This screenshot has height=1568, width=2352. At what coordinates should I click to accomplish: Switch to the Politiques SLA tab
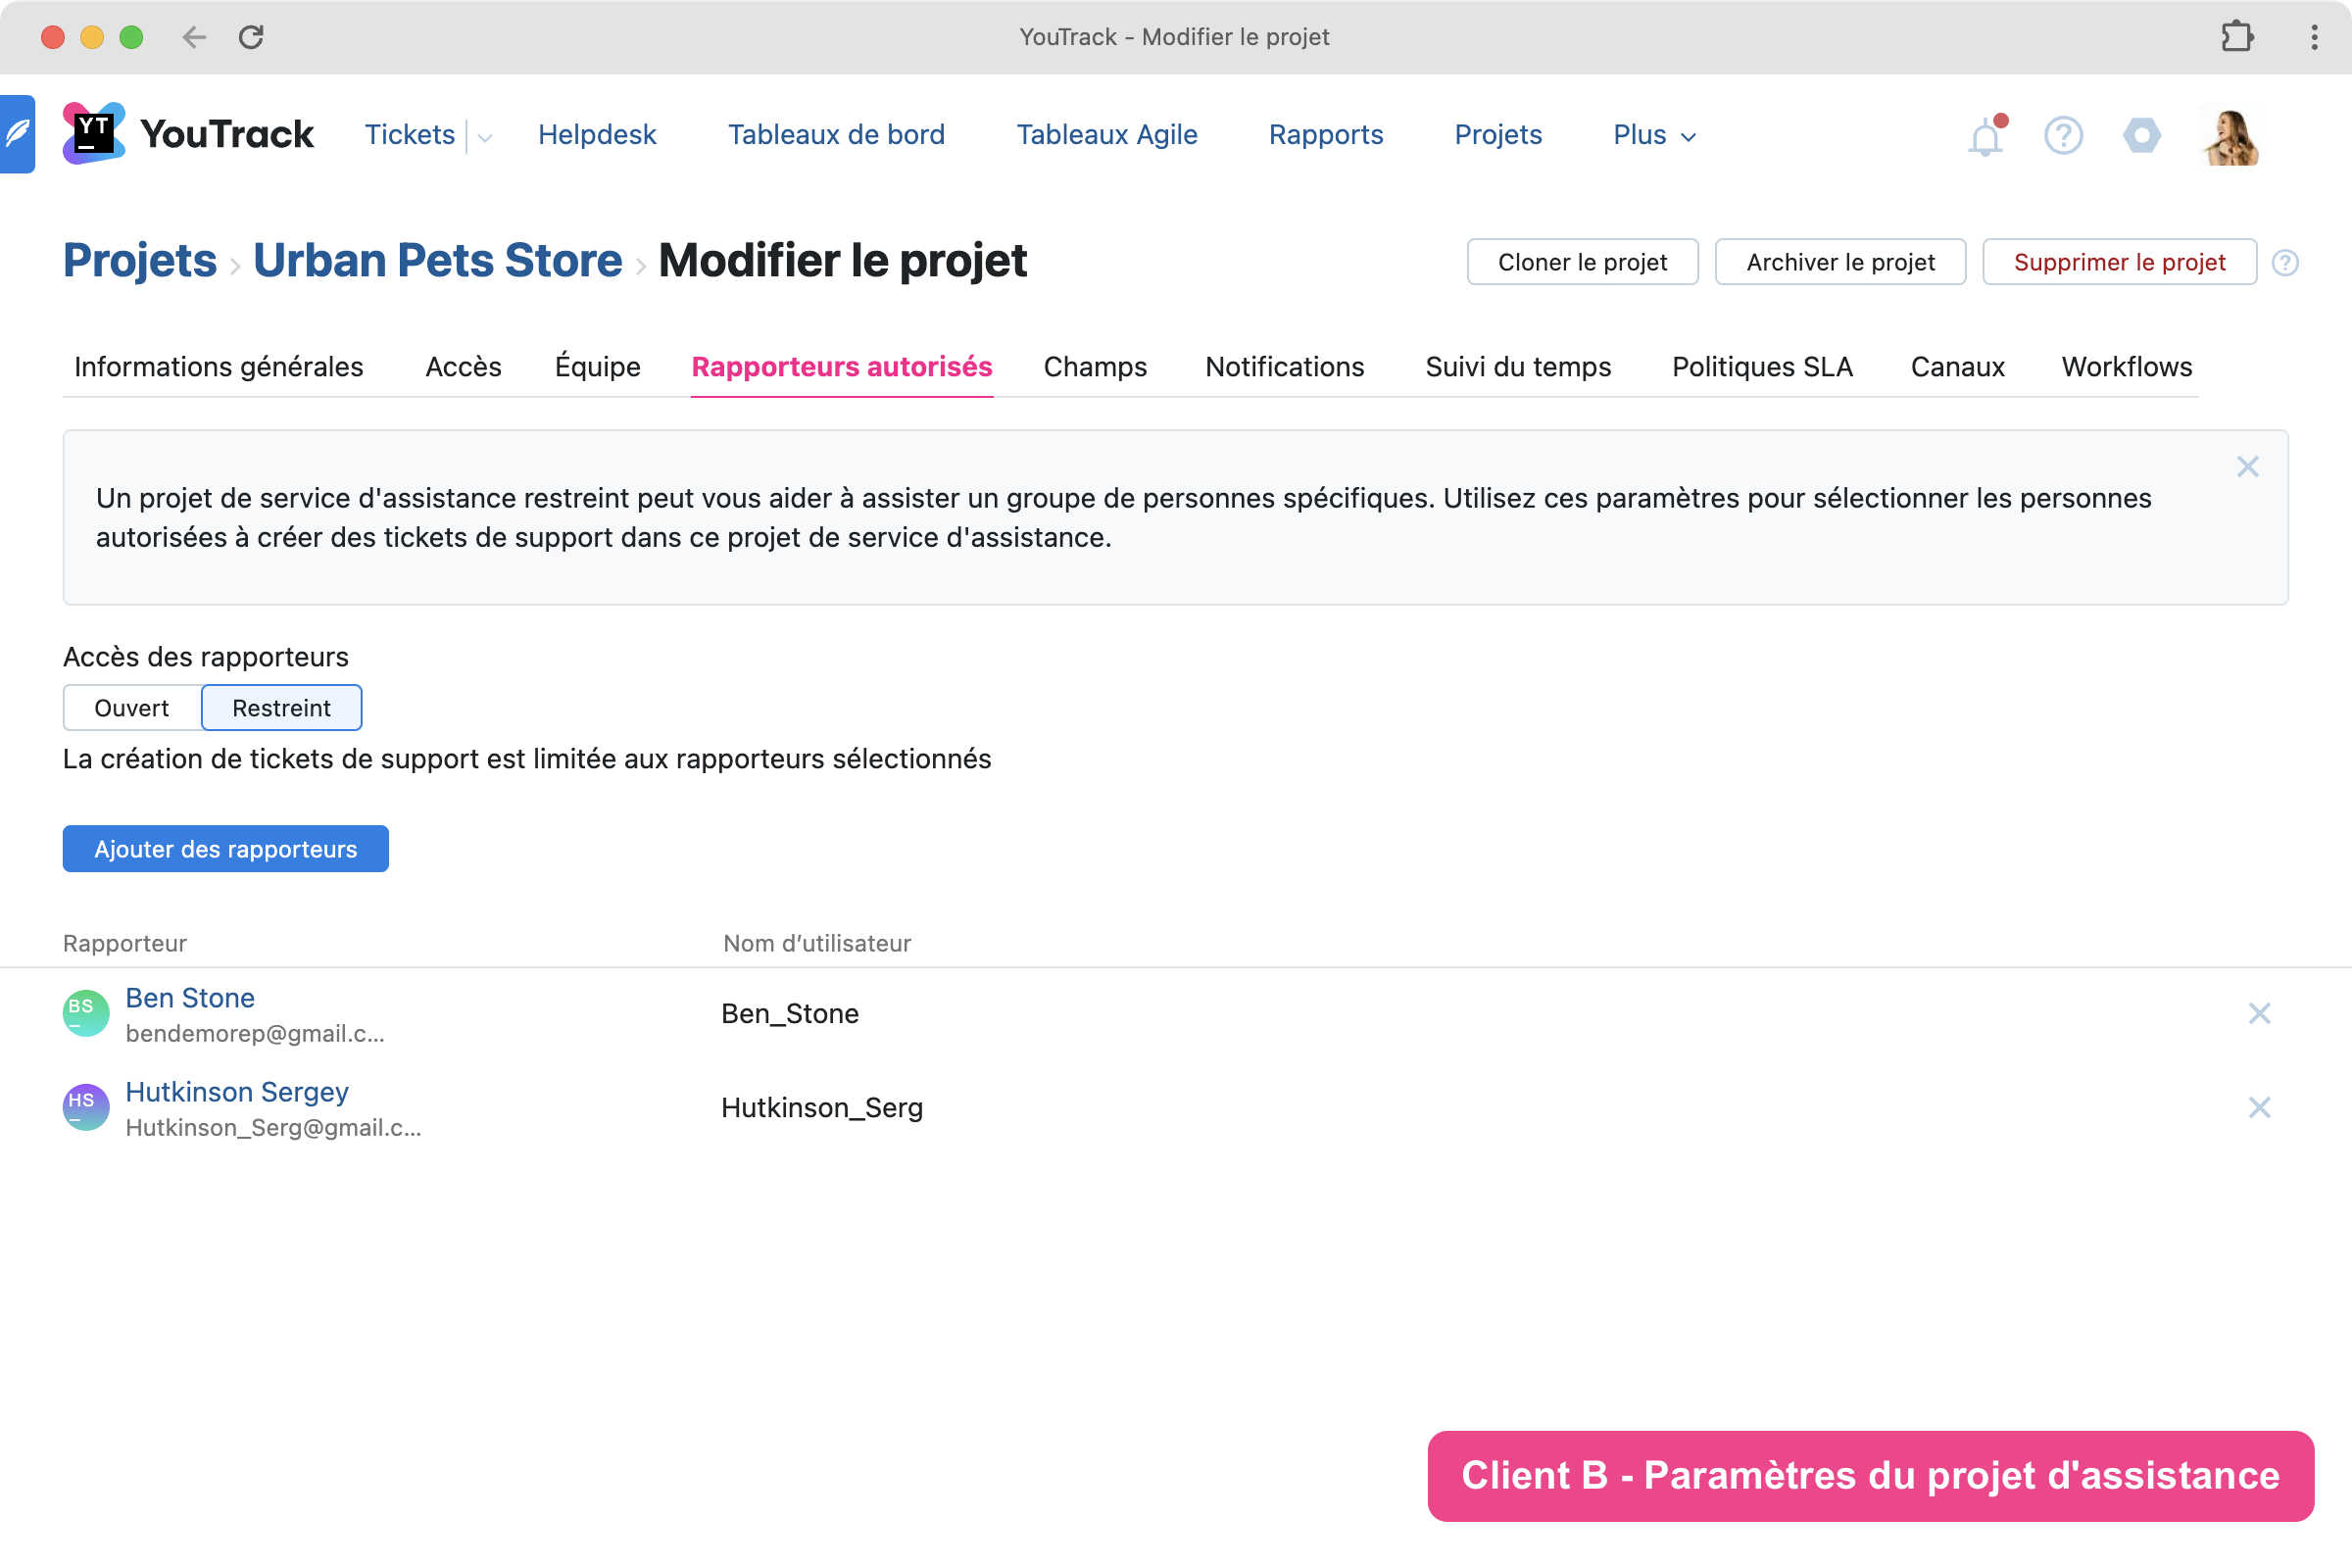1761,367
